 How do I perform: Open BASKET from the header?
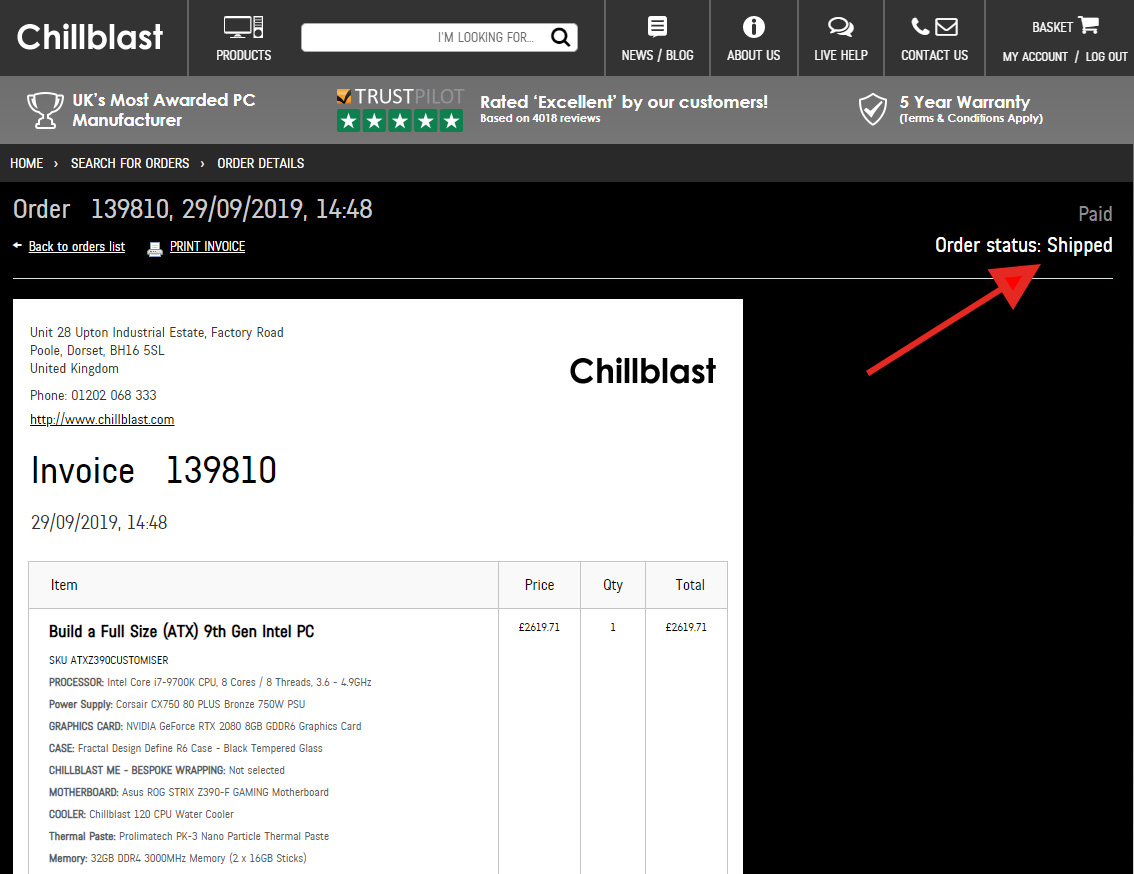coord(1052,27)
